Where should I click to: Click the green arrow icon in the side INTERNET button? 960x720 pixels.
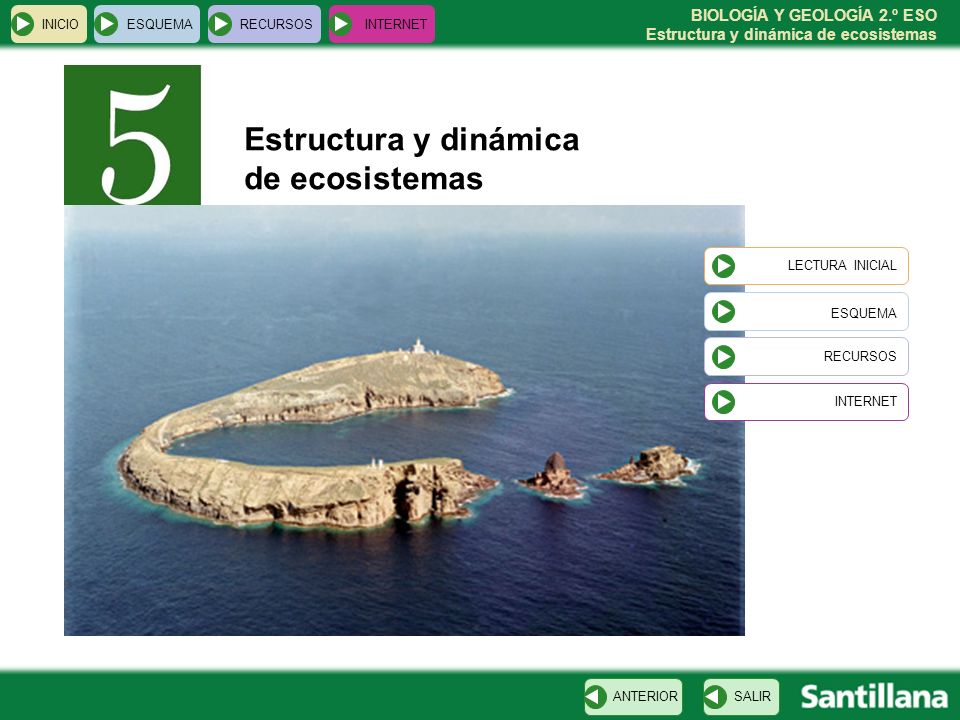pyautogui.click(x=723, y=402)
